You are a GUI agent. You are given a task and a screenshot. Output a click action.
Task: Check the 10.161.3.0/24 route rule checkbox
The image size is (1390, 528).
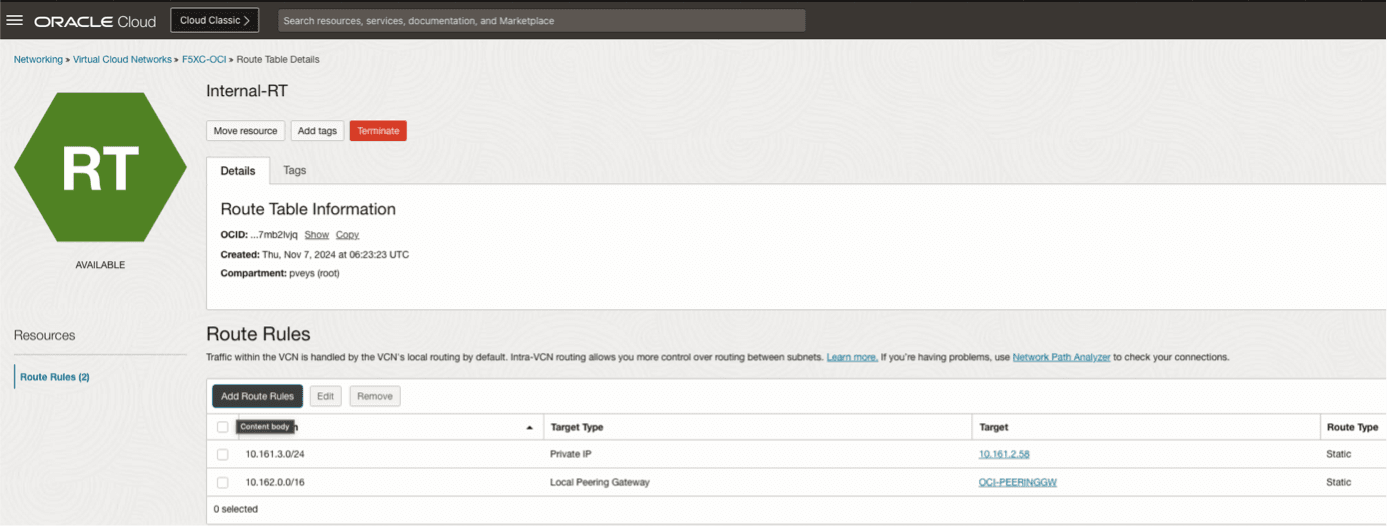(222, 454)
